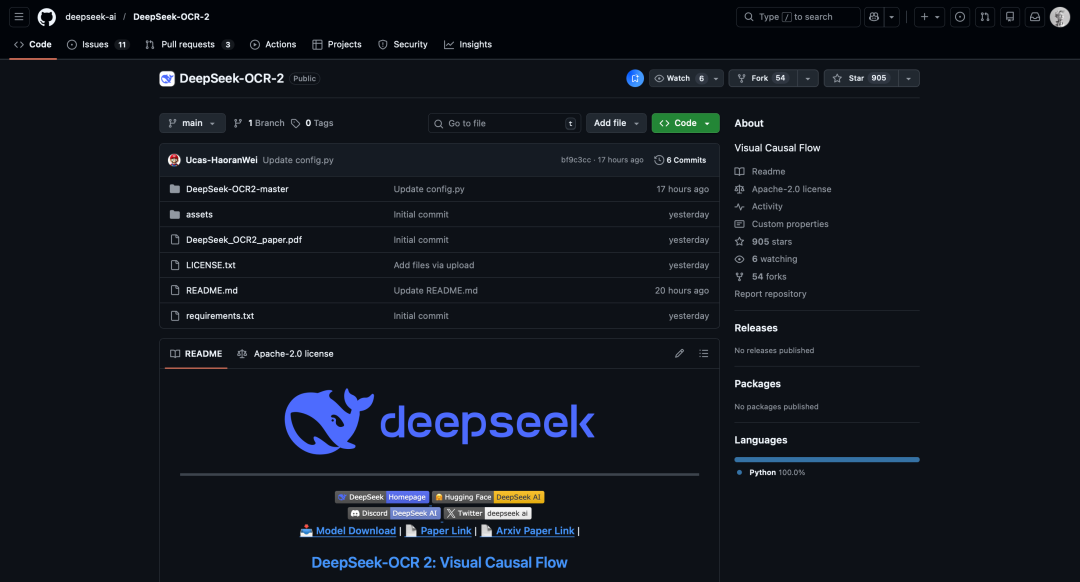Image resolution: width=1080 pixels, height=582 pixels.
Task: Open the green Code dropdown button
Action: (685, 123)
